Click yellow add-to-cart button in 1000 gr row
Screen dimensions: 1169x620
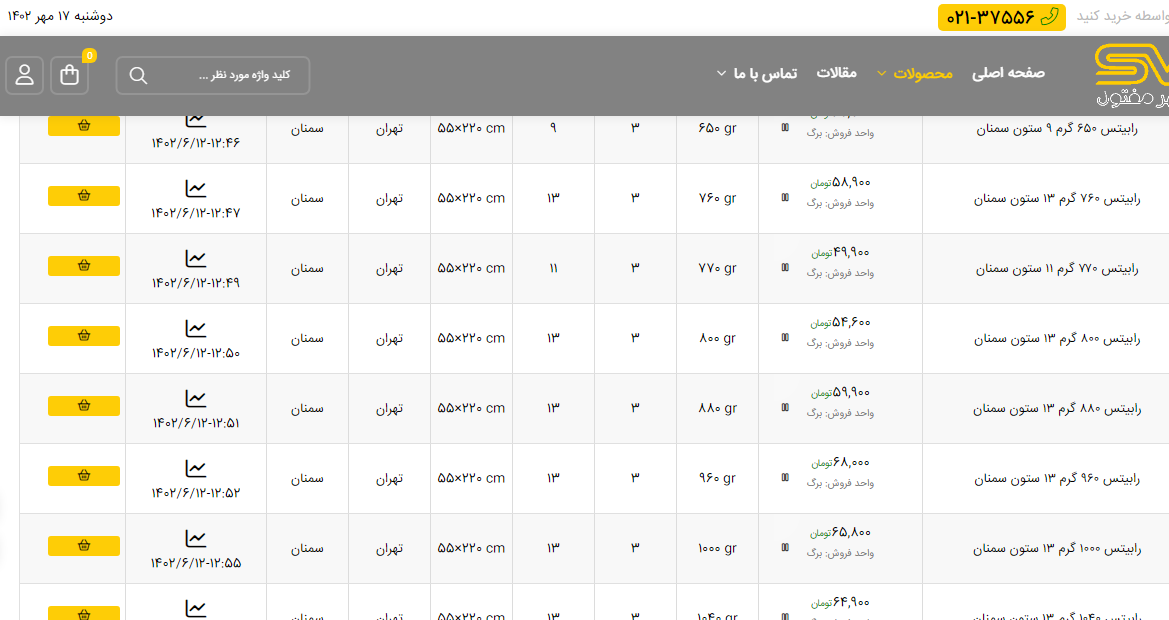click(84, 546)
